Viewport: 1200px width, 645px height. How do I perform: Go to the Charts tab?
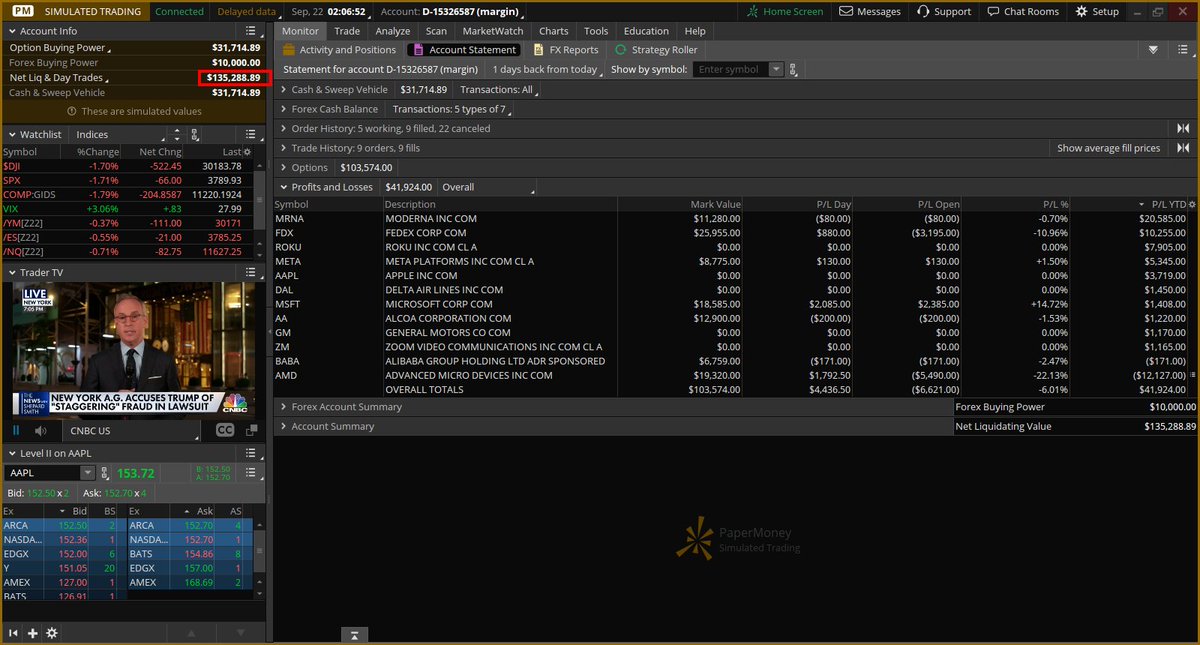tap(553, 31)
